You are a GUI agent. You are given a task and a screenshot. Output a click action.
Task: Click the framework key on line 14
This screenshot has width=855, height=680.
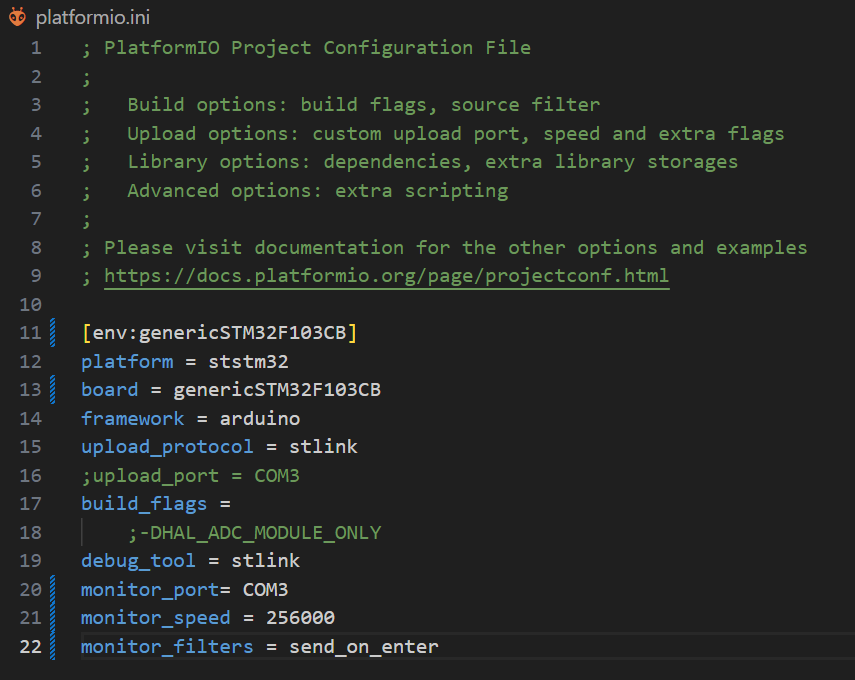click(132, 418)
